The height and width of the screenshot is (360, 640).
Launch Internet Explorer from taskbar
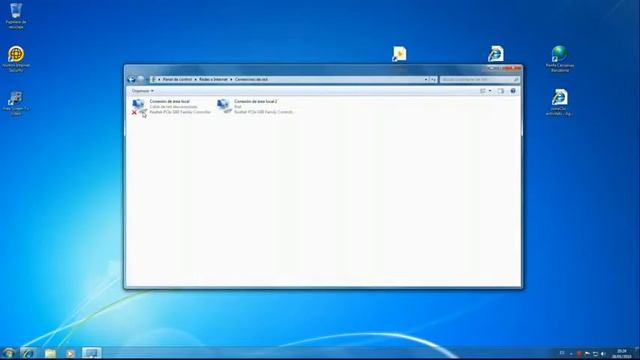28,353
